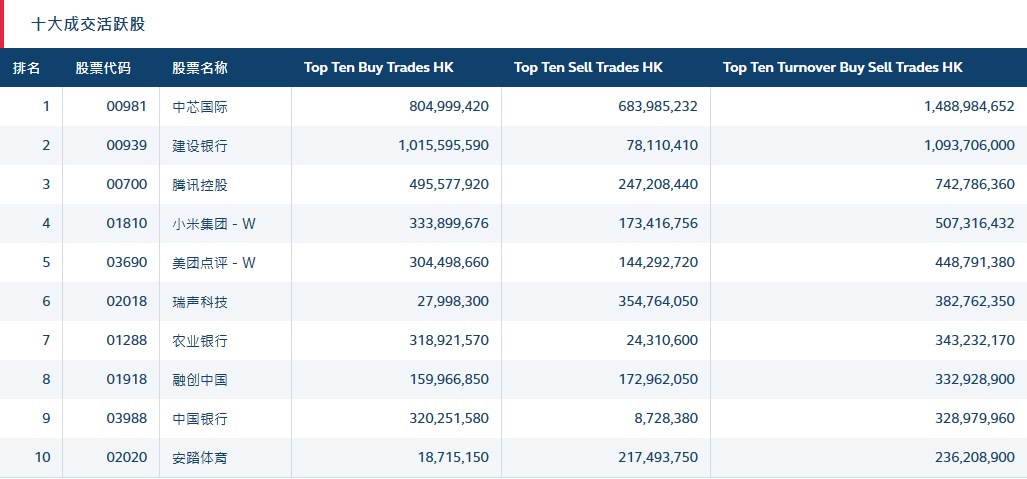1027x479 pixels.
Task: Click the 股票名称 column header
Action: pos(200,68)
